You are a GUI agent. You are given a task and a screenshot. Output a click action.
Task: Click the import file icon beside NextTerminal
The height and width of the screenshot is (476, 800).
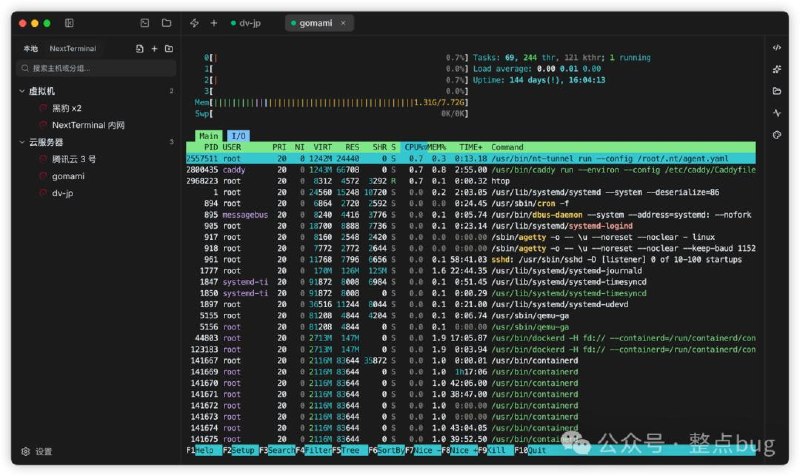click(x=140, y=48)
